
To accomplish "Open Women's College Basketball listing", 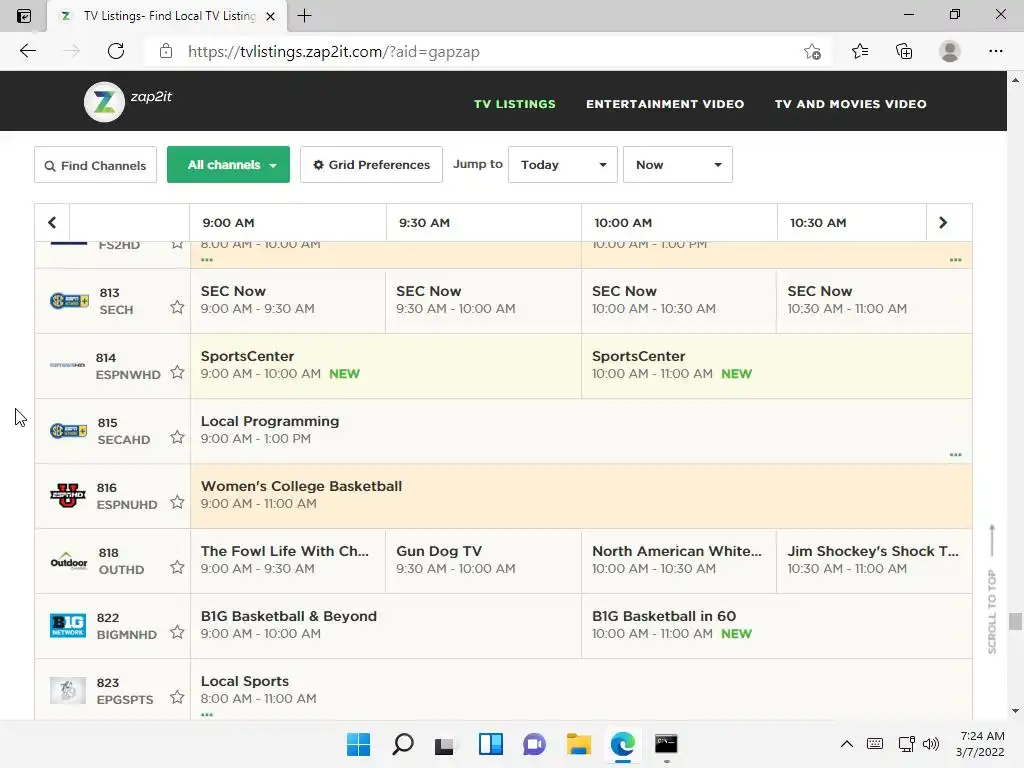I will click(581, 496).
